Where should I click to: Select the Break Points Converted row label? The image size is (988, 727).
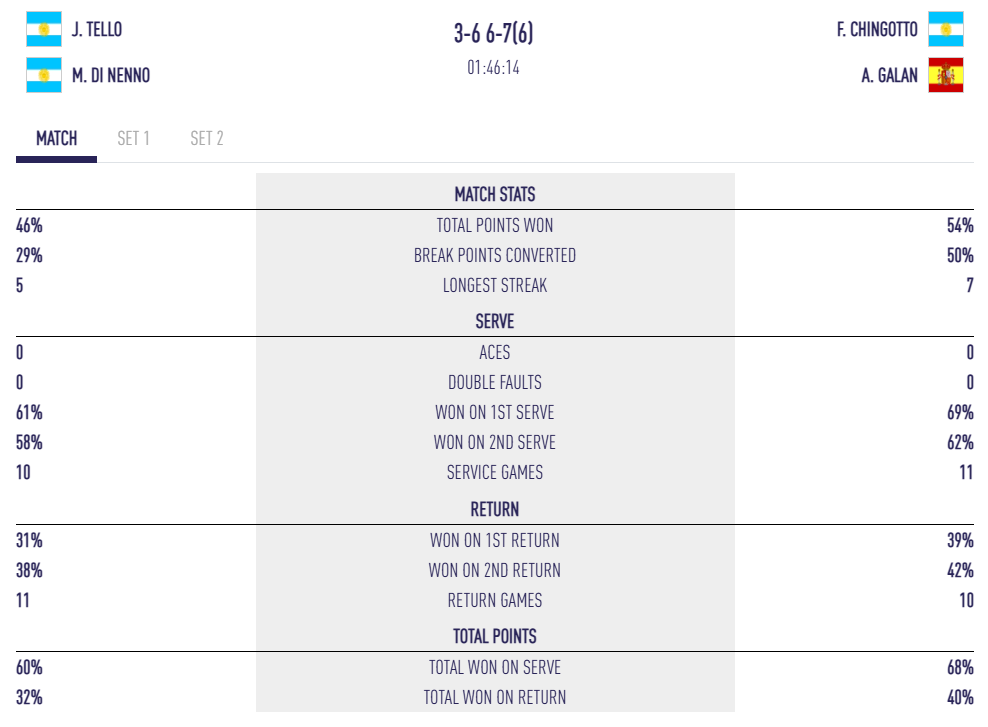[495, 256]
